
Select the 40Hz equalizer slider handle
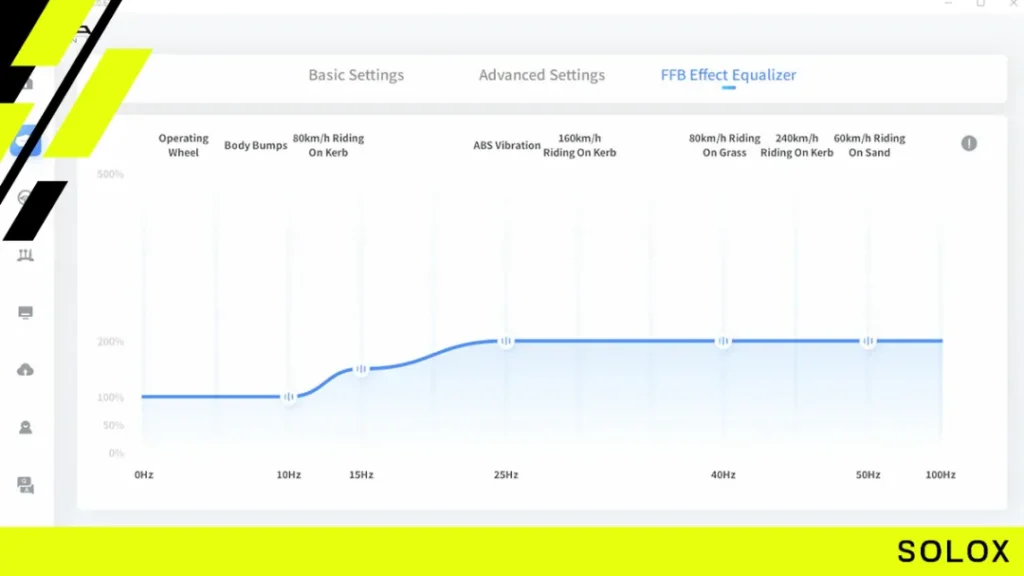coord(723,341)
